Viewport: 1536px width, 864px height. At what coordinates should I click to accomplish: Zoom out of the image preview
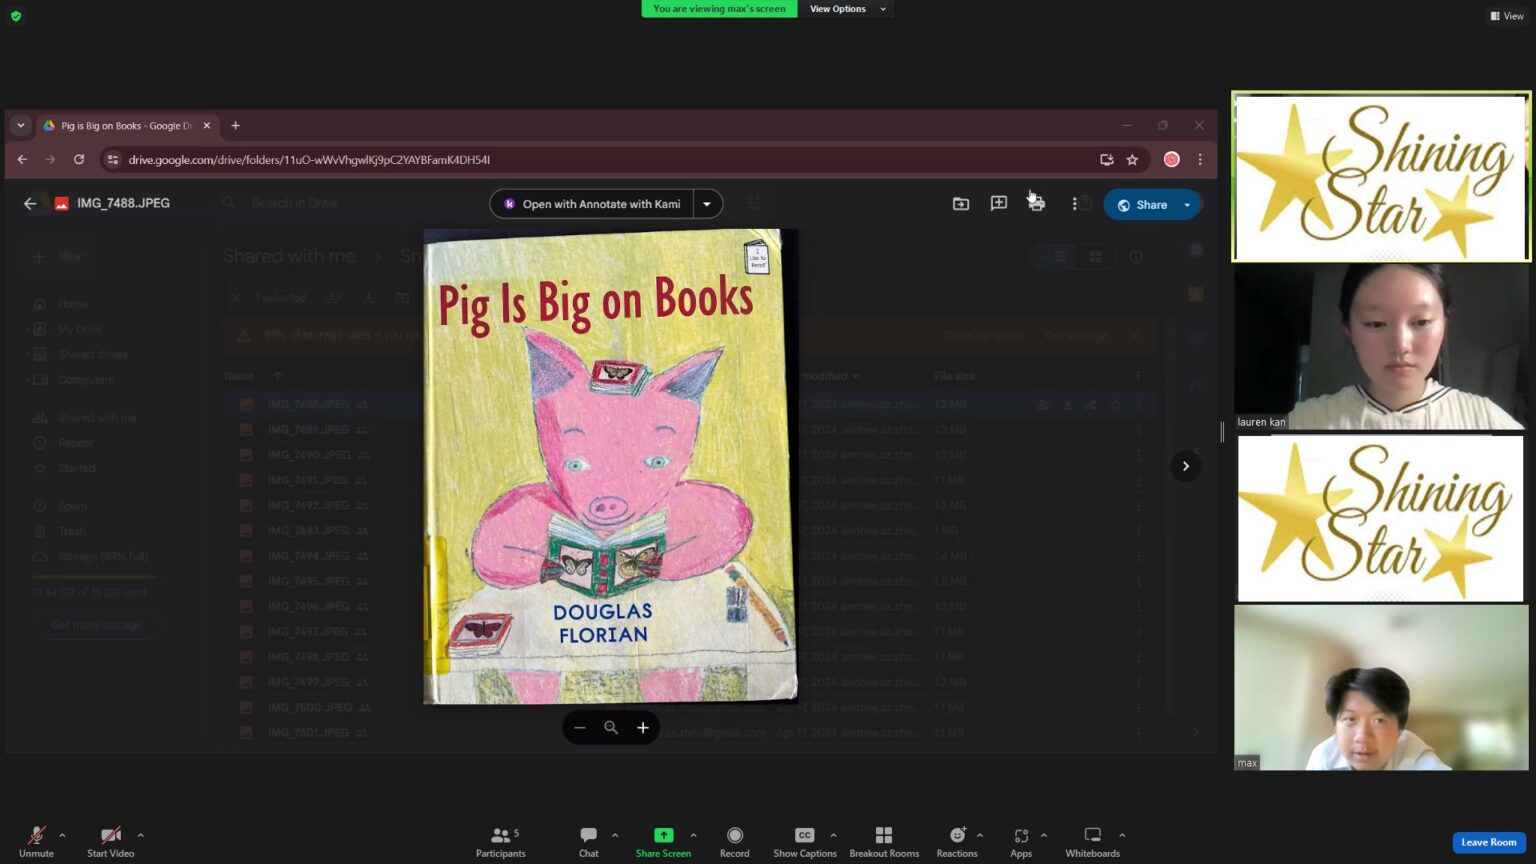(x=579, y=728)
